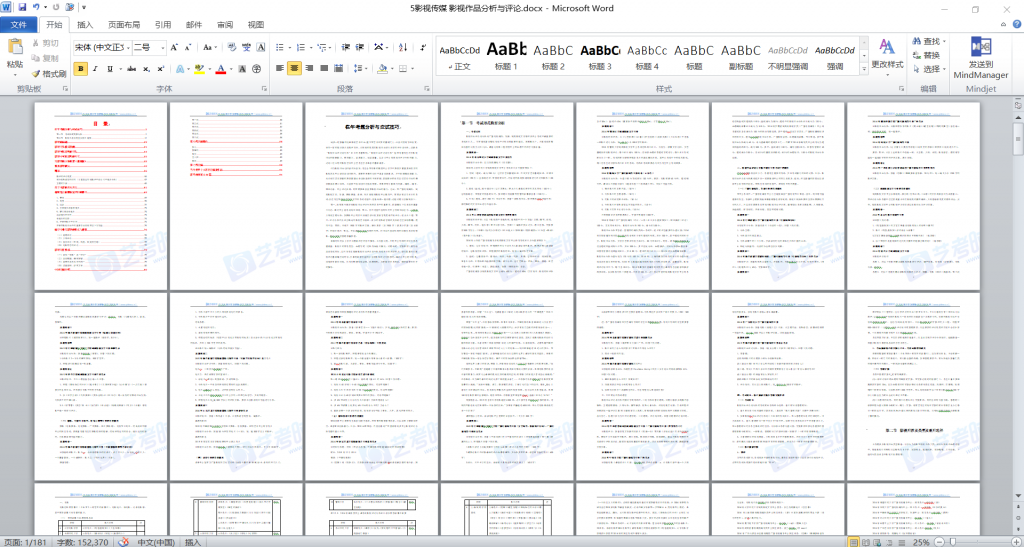Open the 页面布局 (Page Layout) tab
Image resolution: width=1024 pixels, height=547 pixels.
pos(124,24)
